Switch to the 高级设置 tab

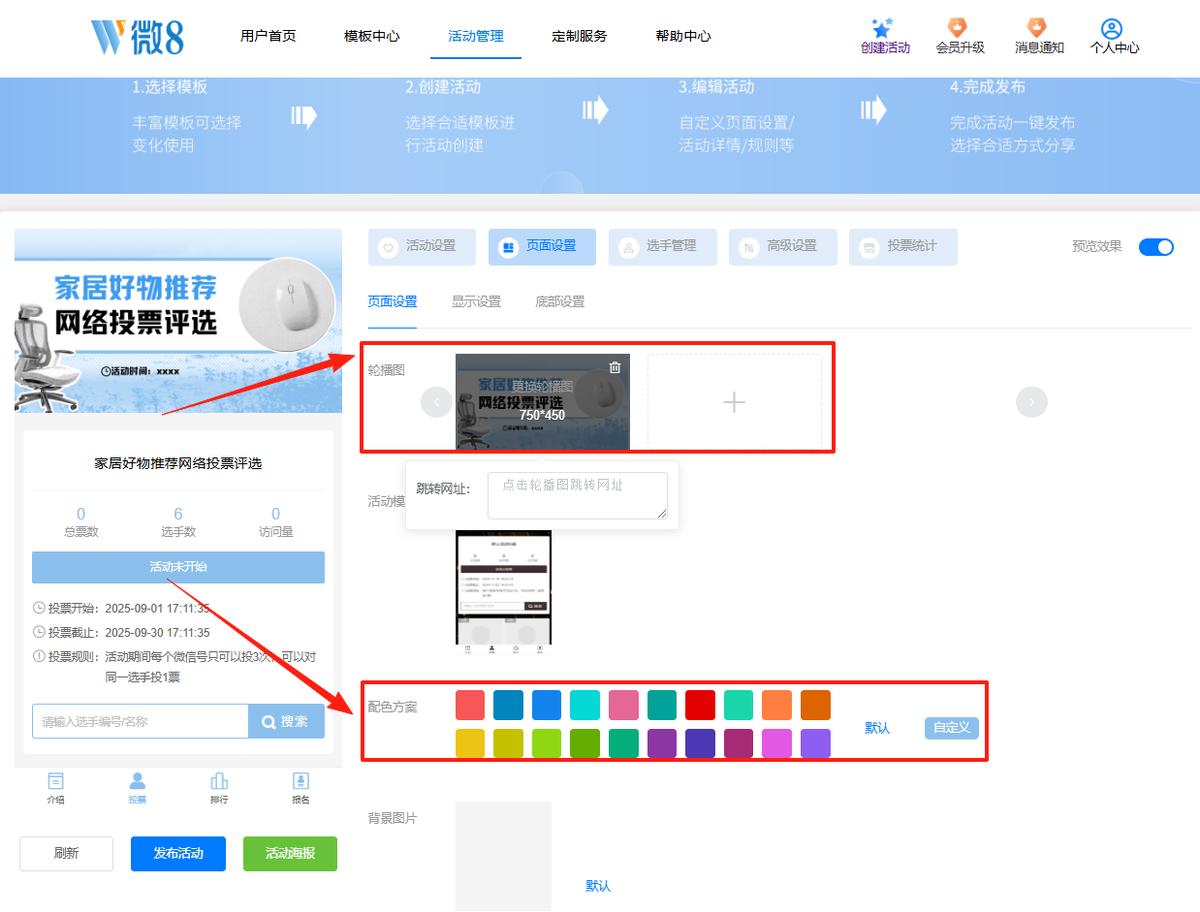pos(783,247)
